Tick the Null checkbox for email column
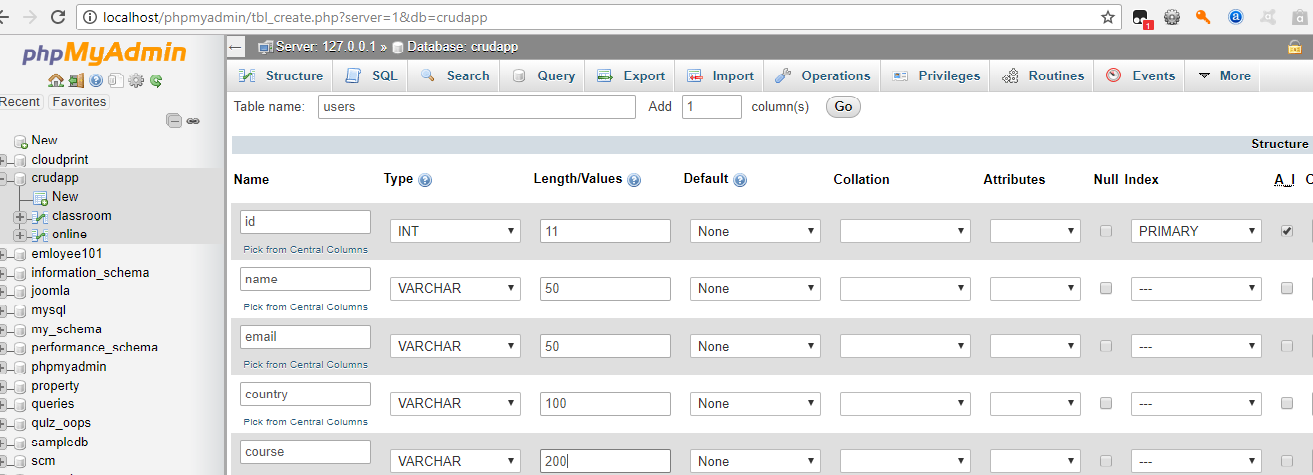The width and height of the screenshot is (1313, 475). pos(1106,346)
